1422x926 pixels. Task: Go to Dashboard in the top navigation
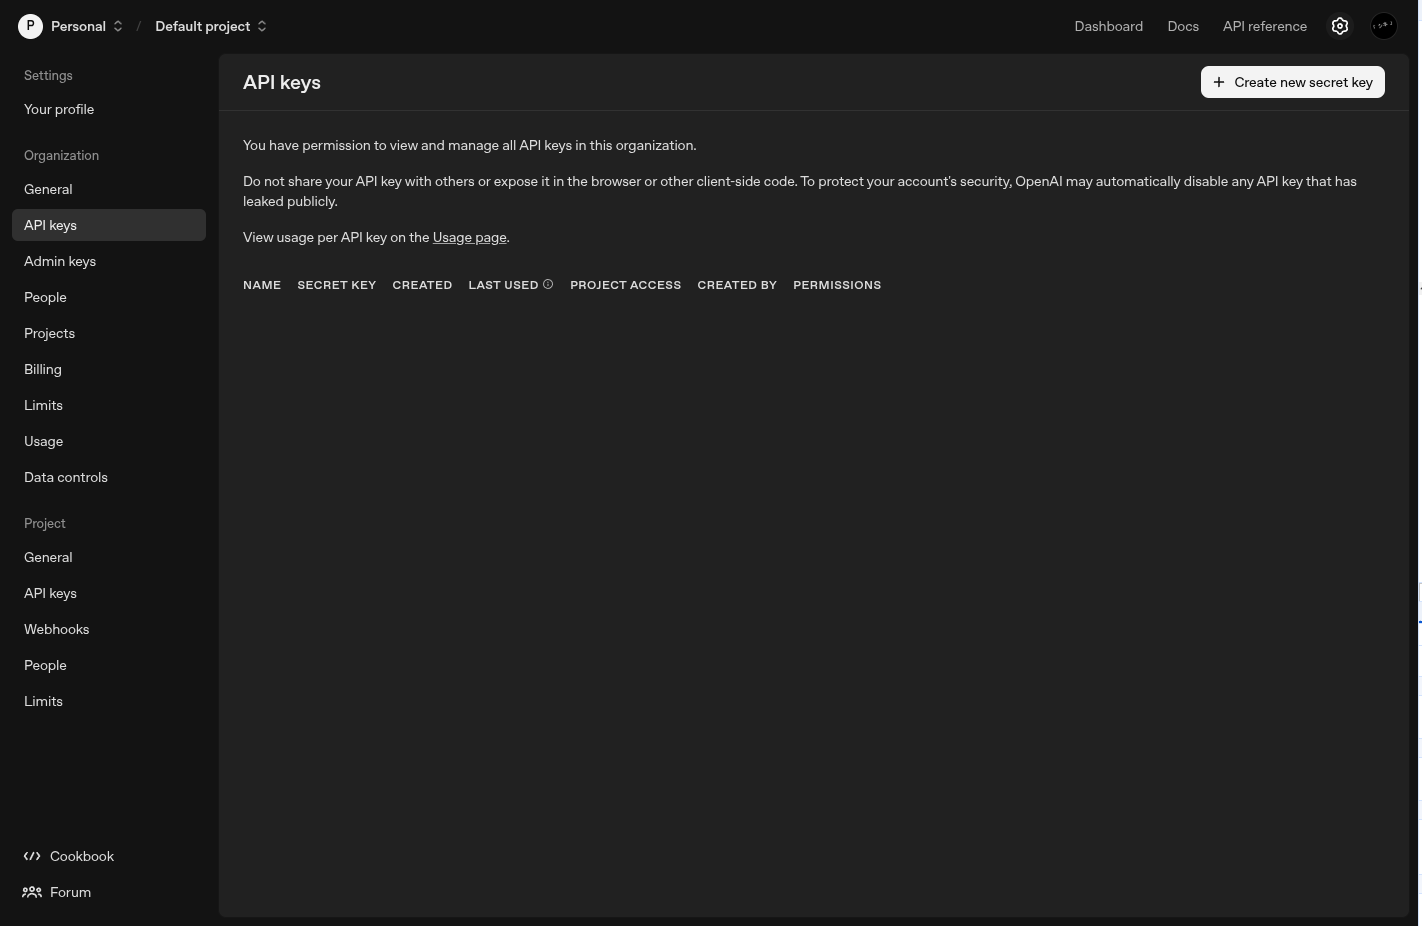1108,26
